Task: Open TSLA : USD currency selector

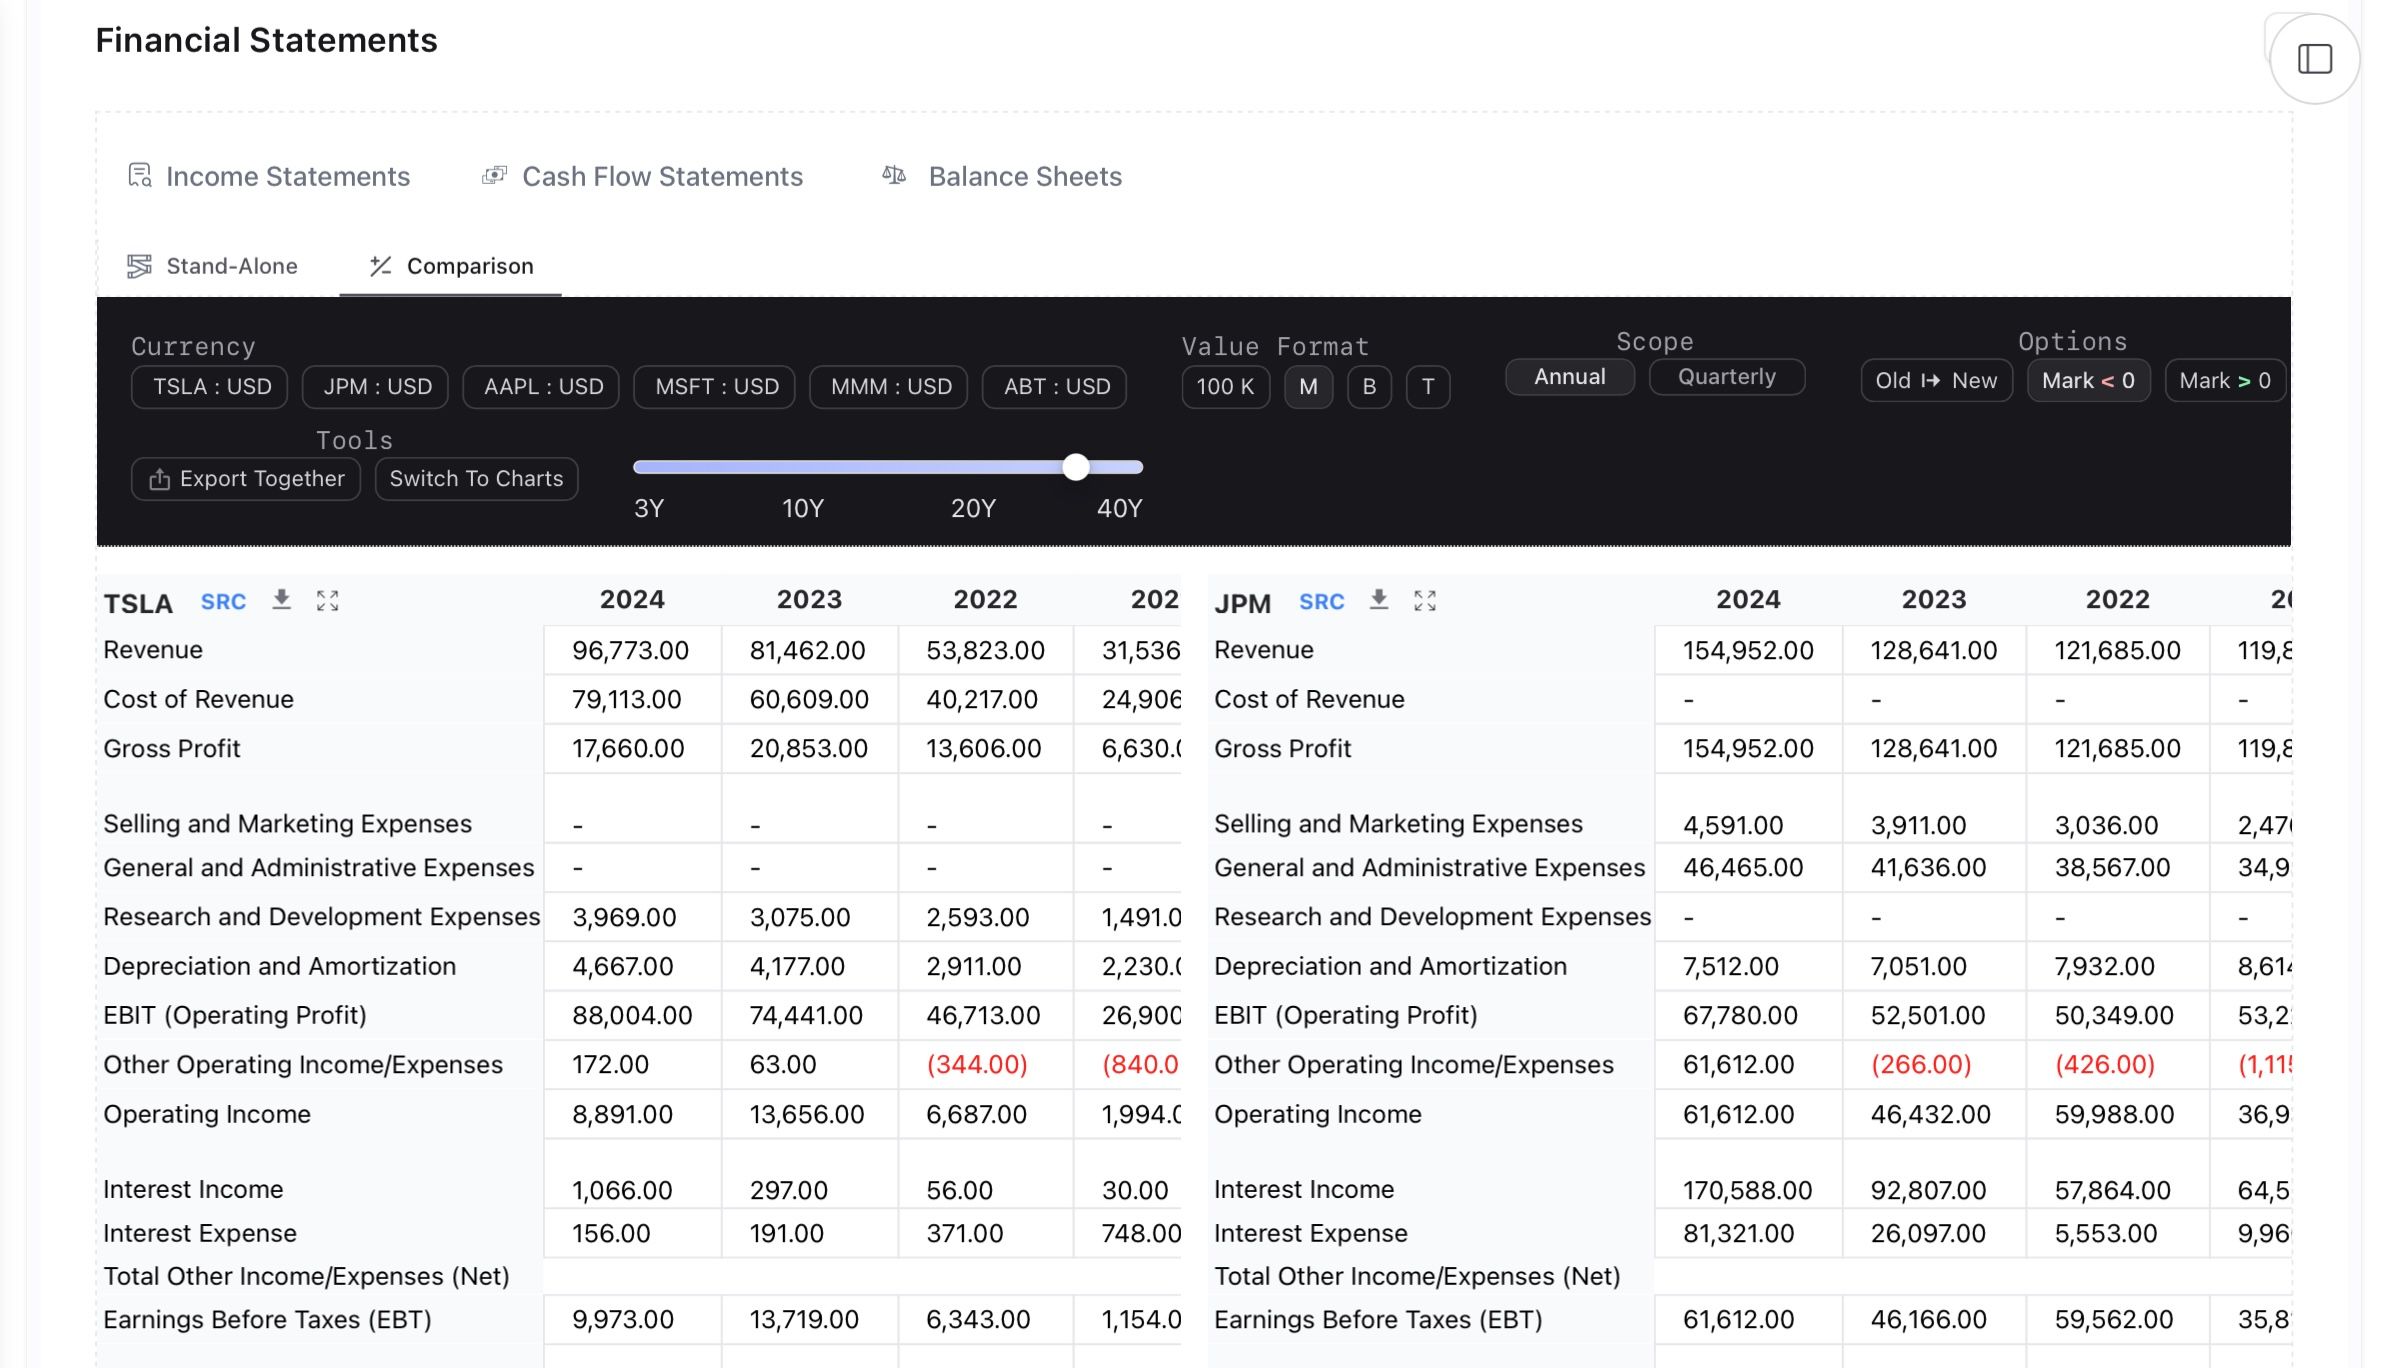Action: (210, 387)
